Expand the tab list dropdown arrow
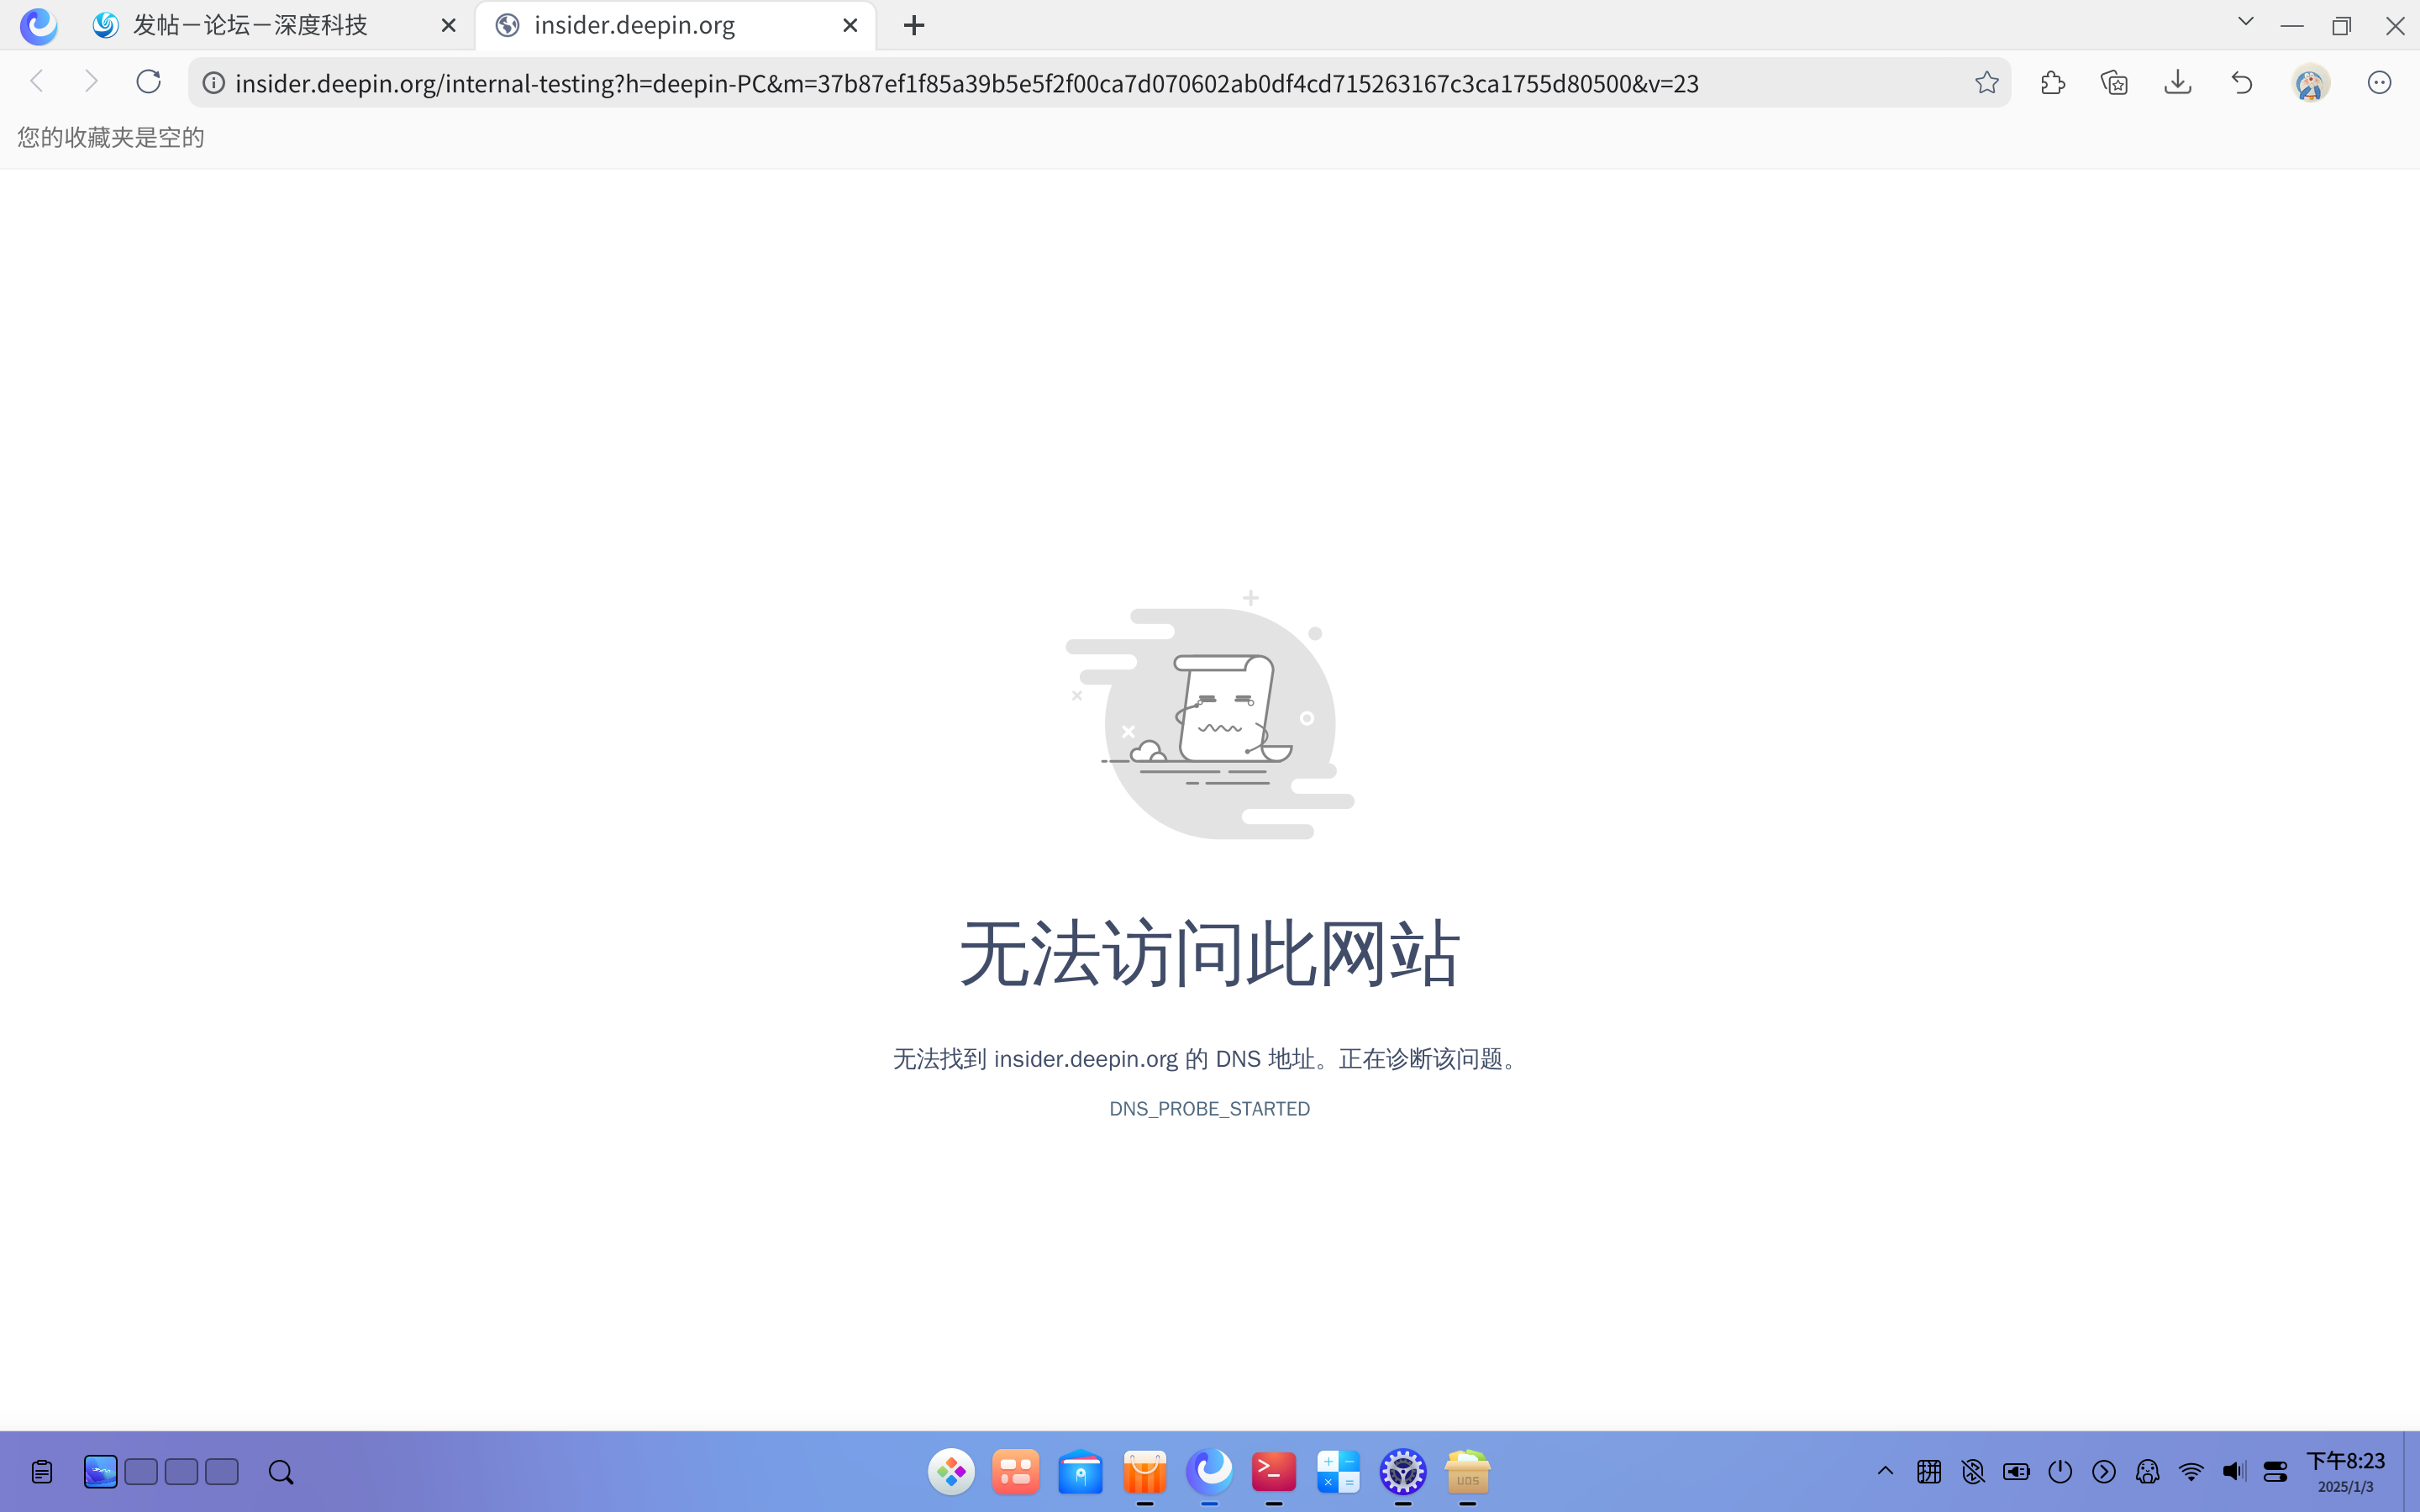The image size is (2420, 1512). 2246,21
